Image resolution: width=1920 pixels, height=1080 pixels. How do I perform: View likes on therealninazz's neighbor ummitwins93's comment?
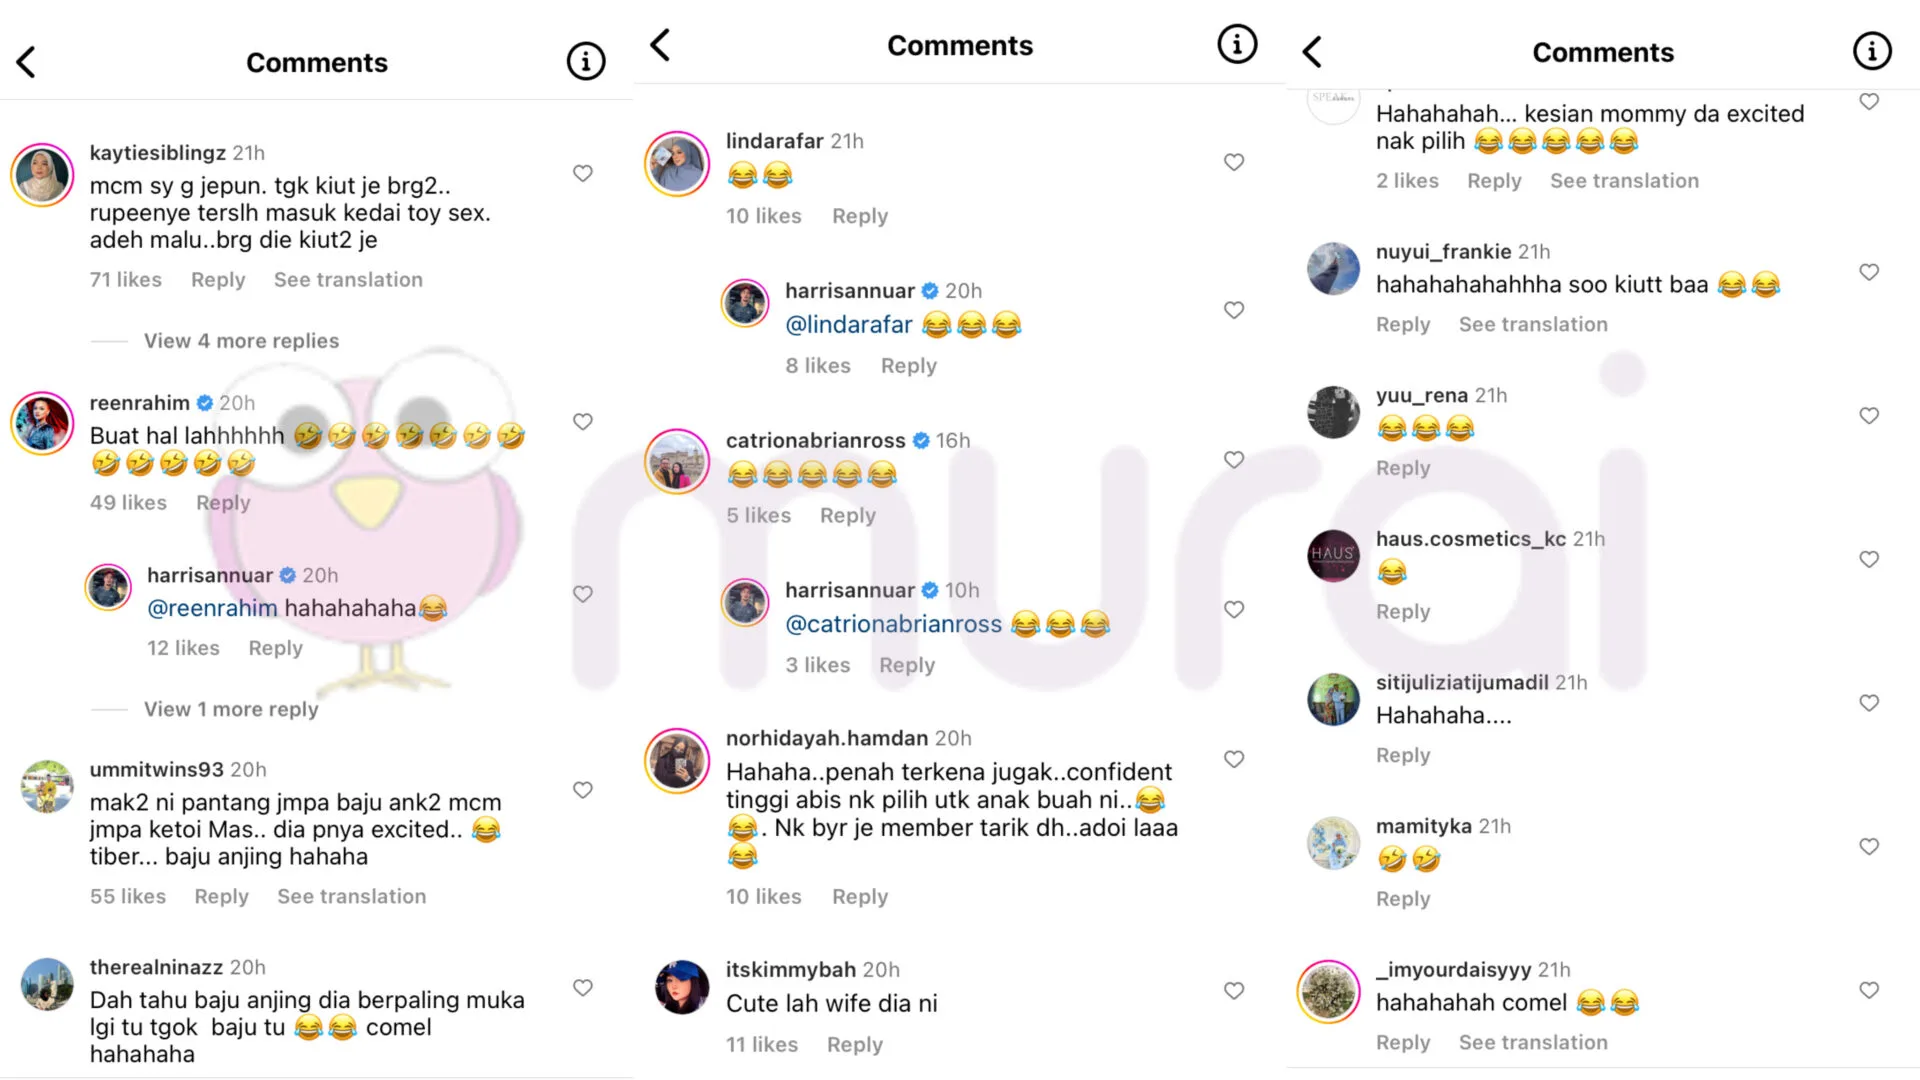[x=128, y=896]
